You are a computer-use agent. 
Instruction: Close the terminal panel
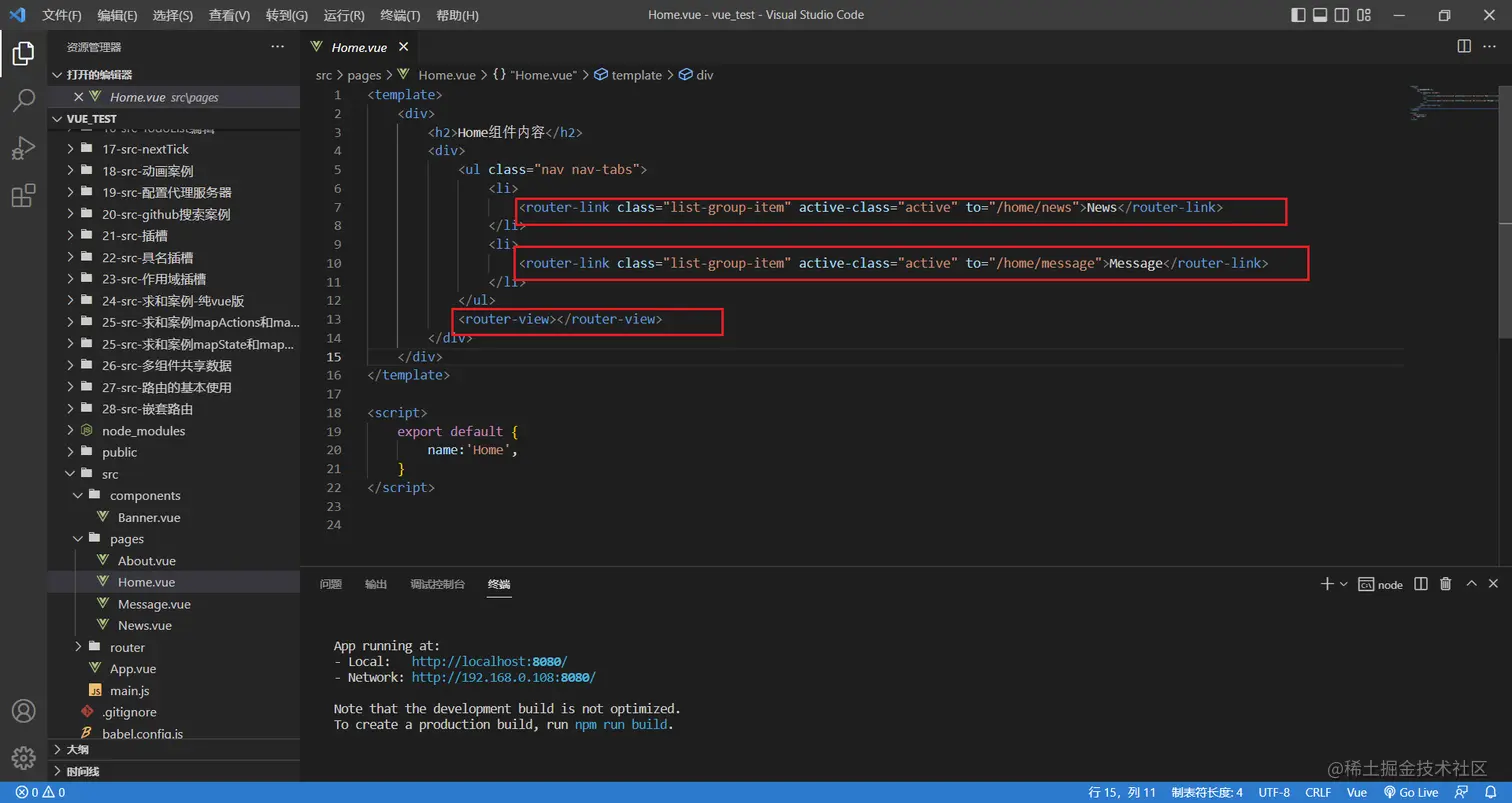(x=1494, y=584)
